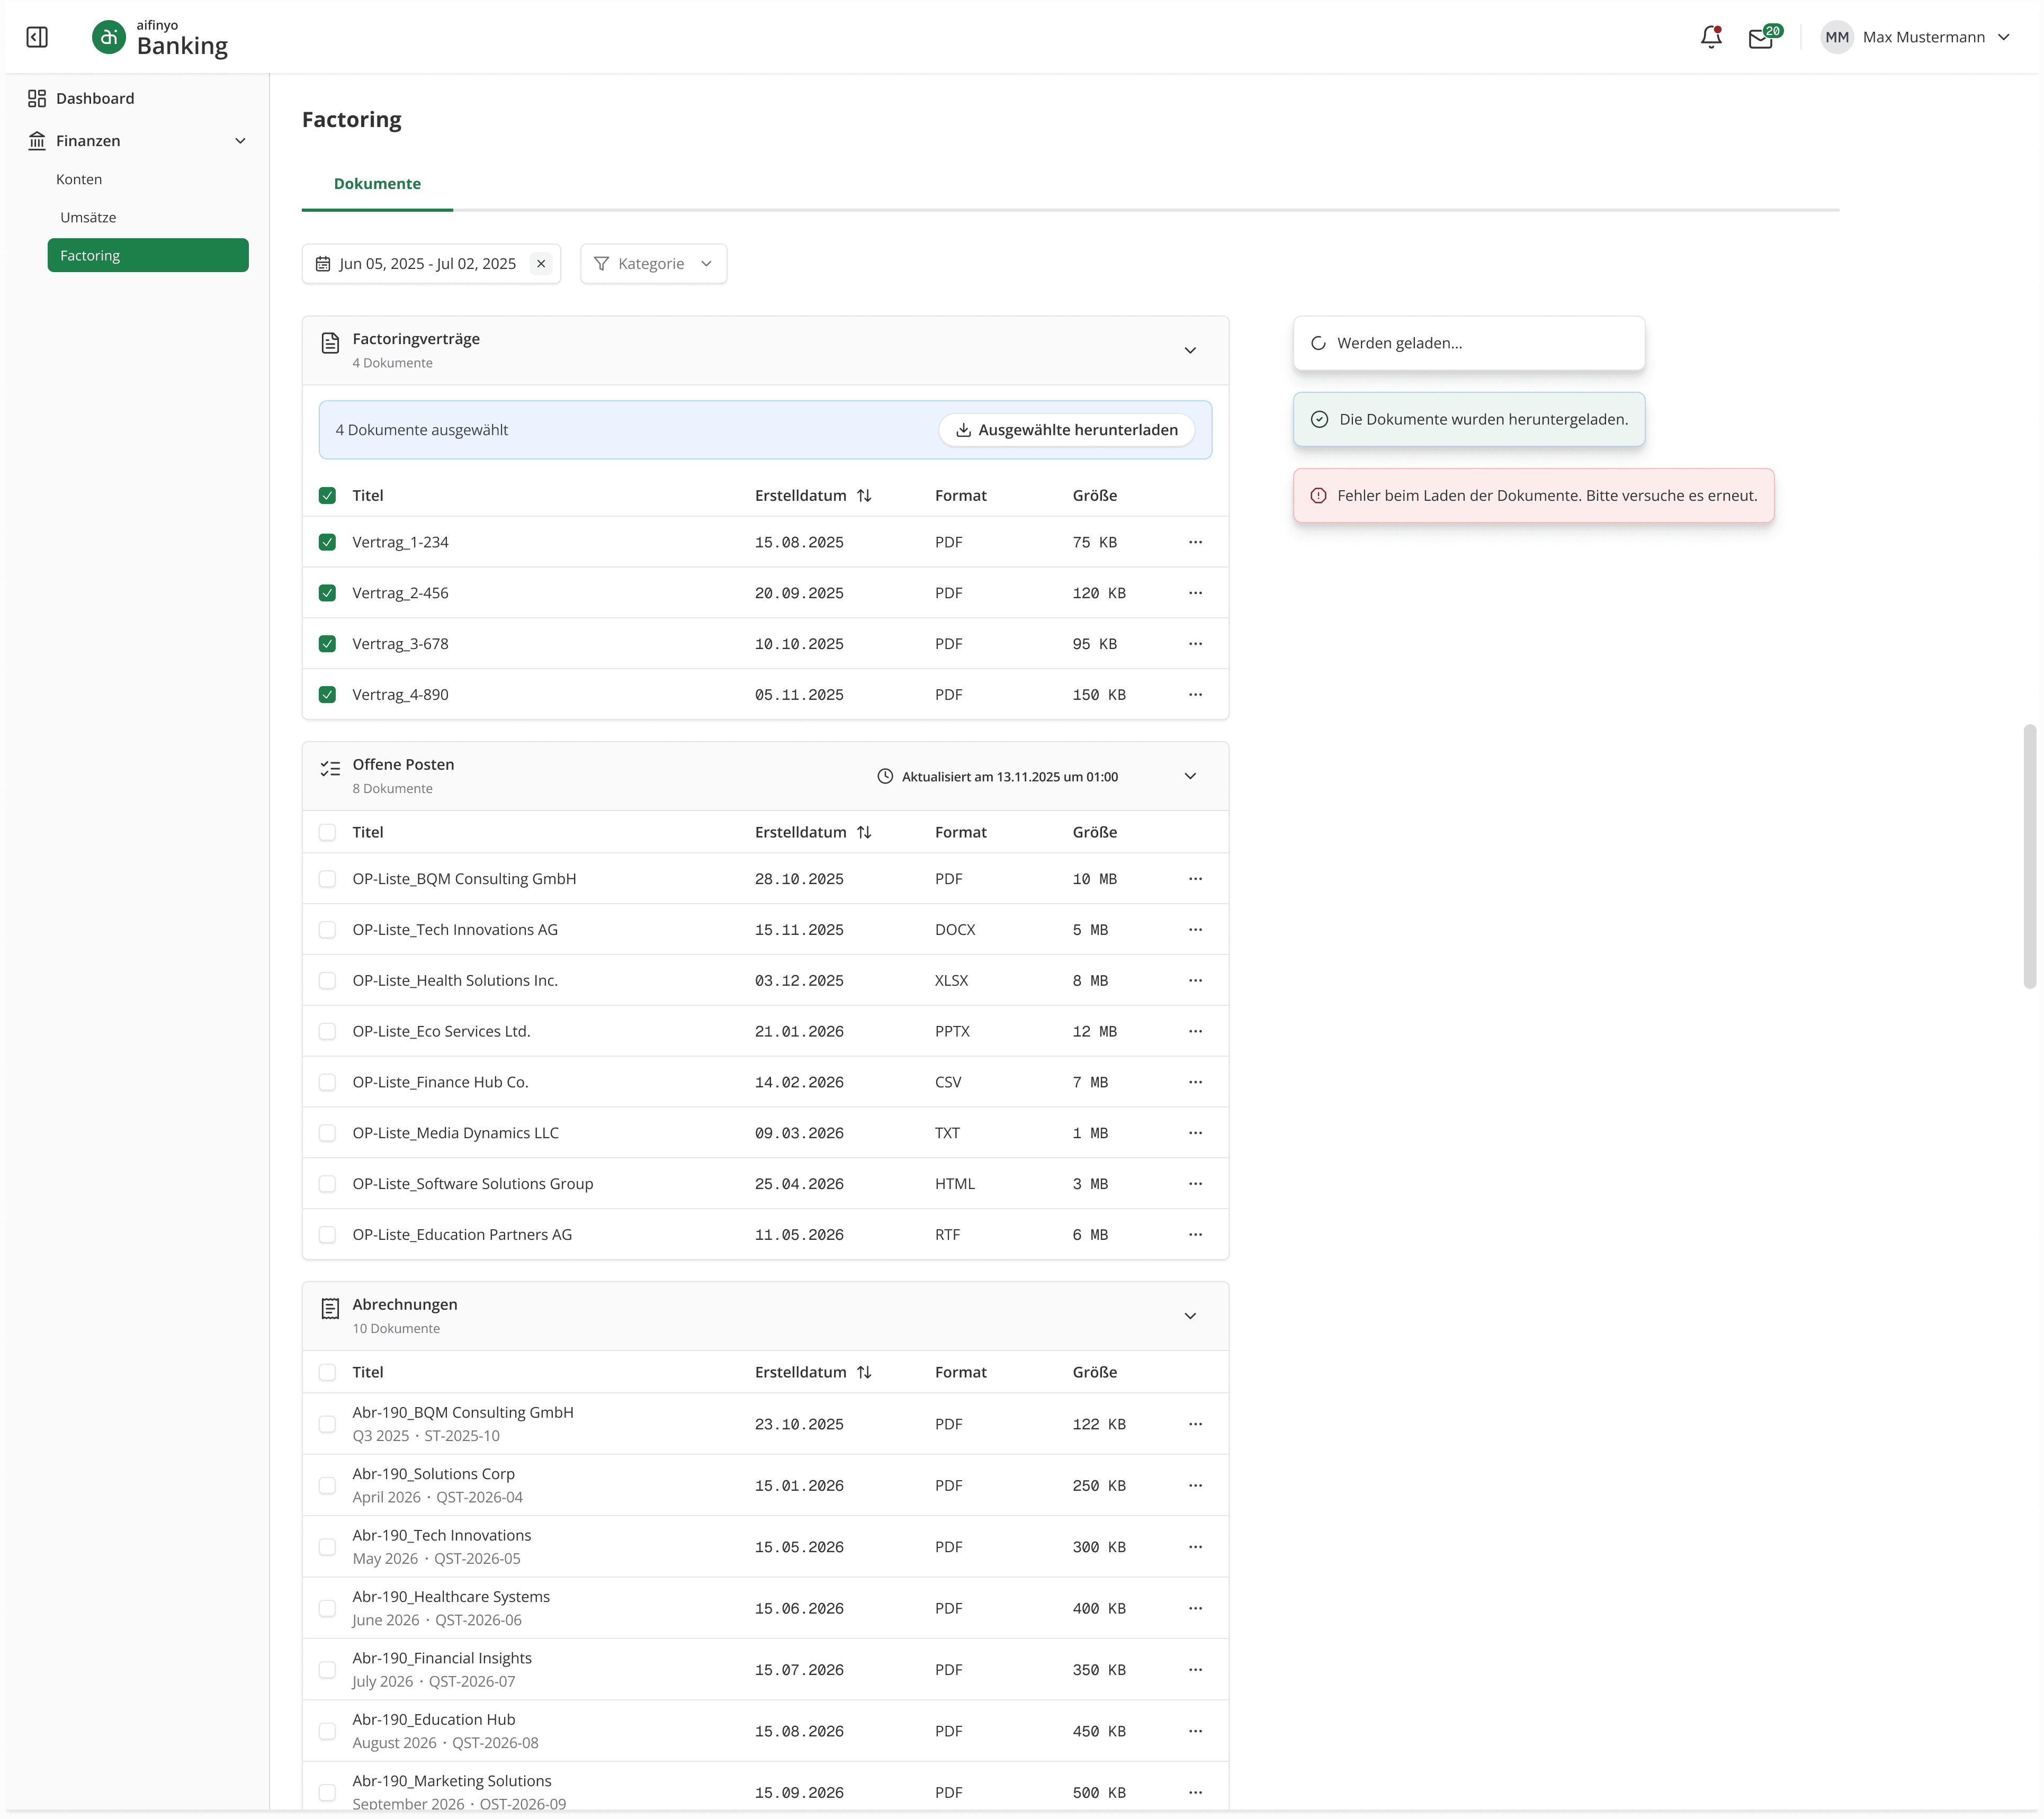Open the mail inbox with 20 badge

point(1760,38)
